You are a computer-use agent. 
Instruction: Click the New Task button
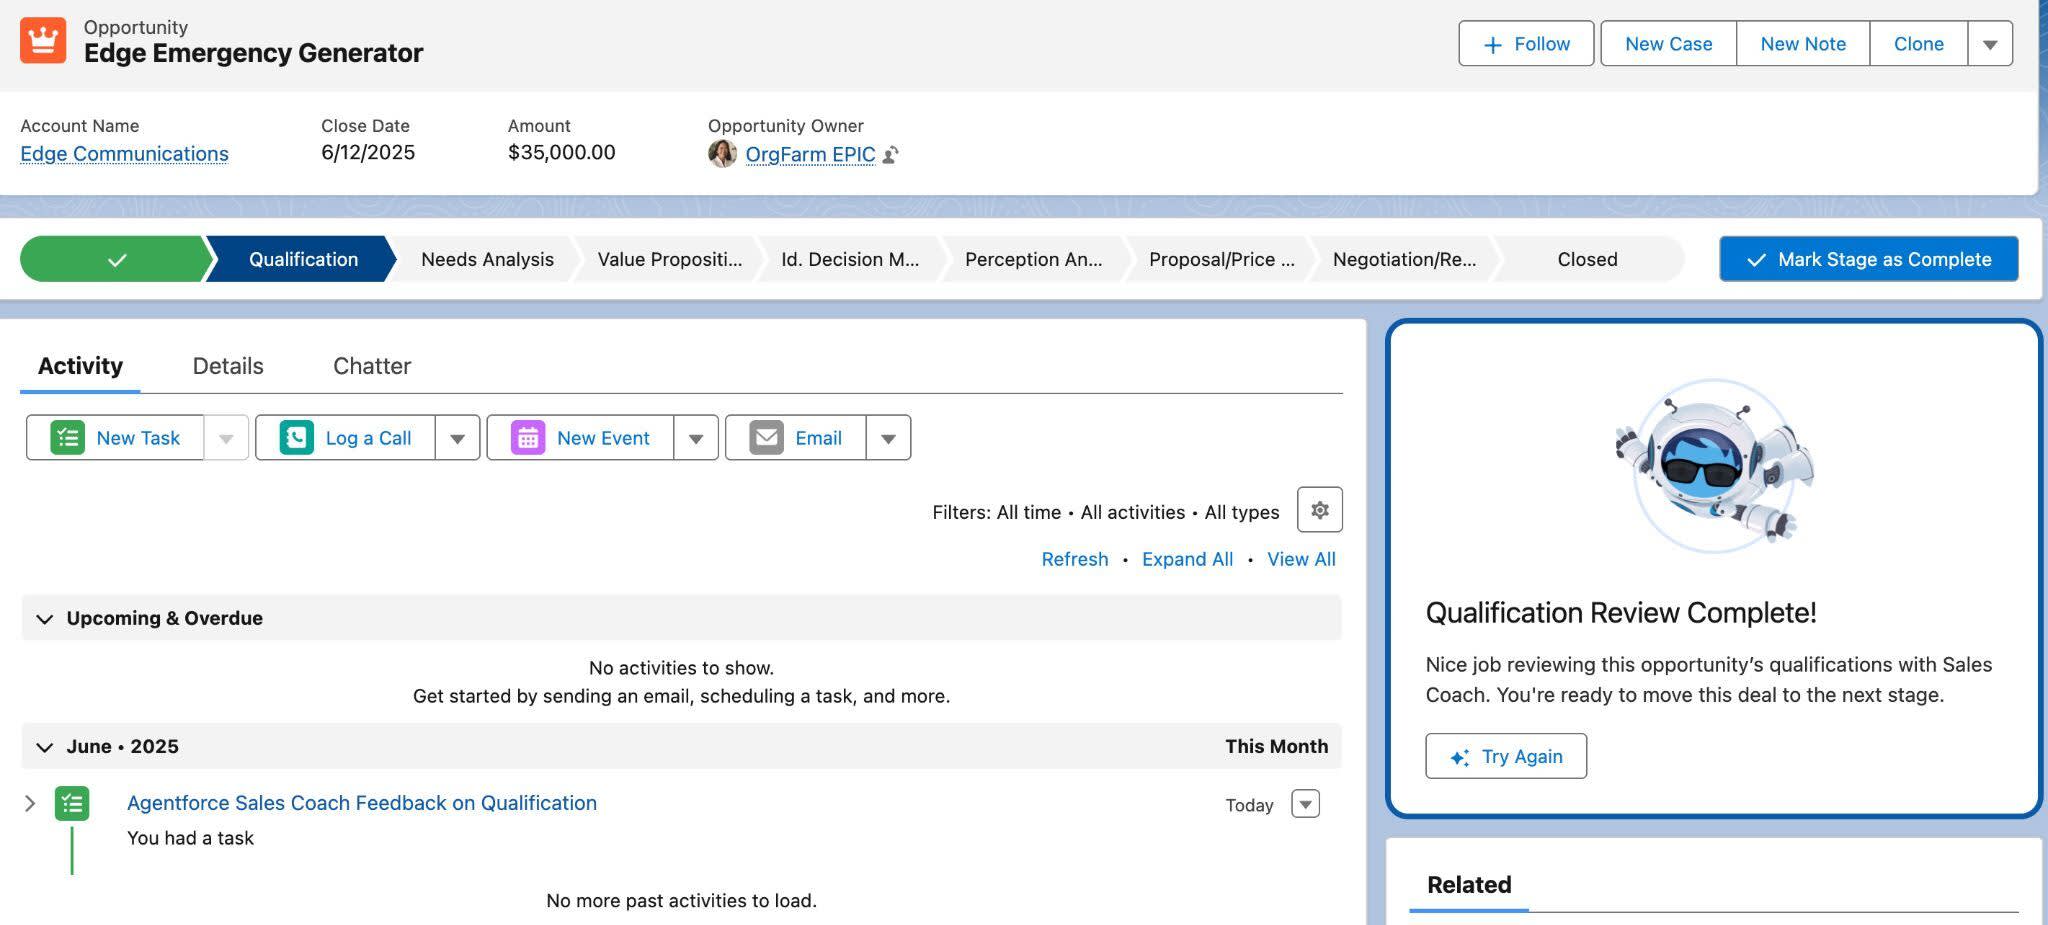tap(115, 438)
